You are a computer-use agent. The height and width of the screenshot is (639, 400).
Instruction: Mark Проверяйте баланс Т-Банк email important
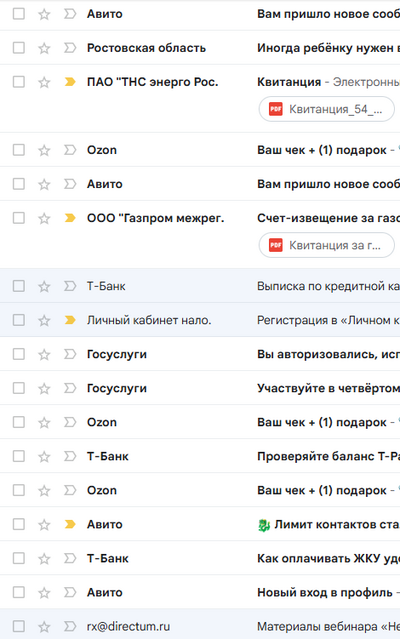[70, 456]
